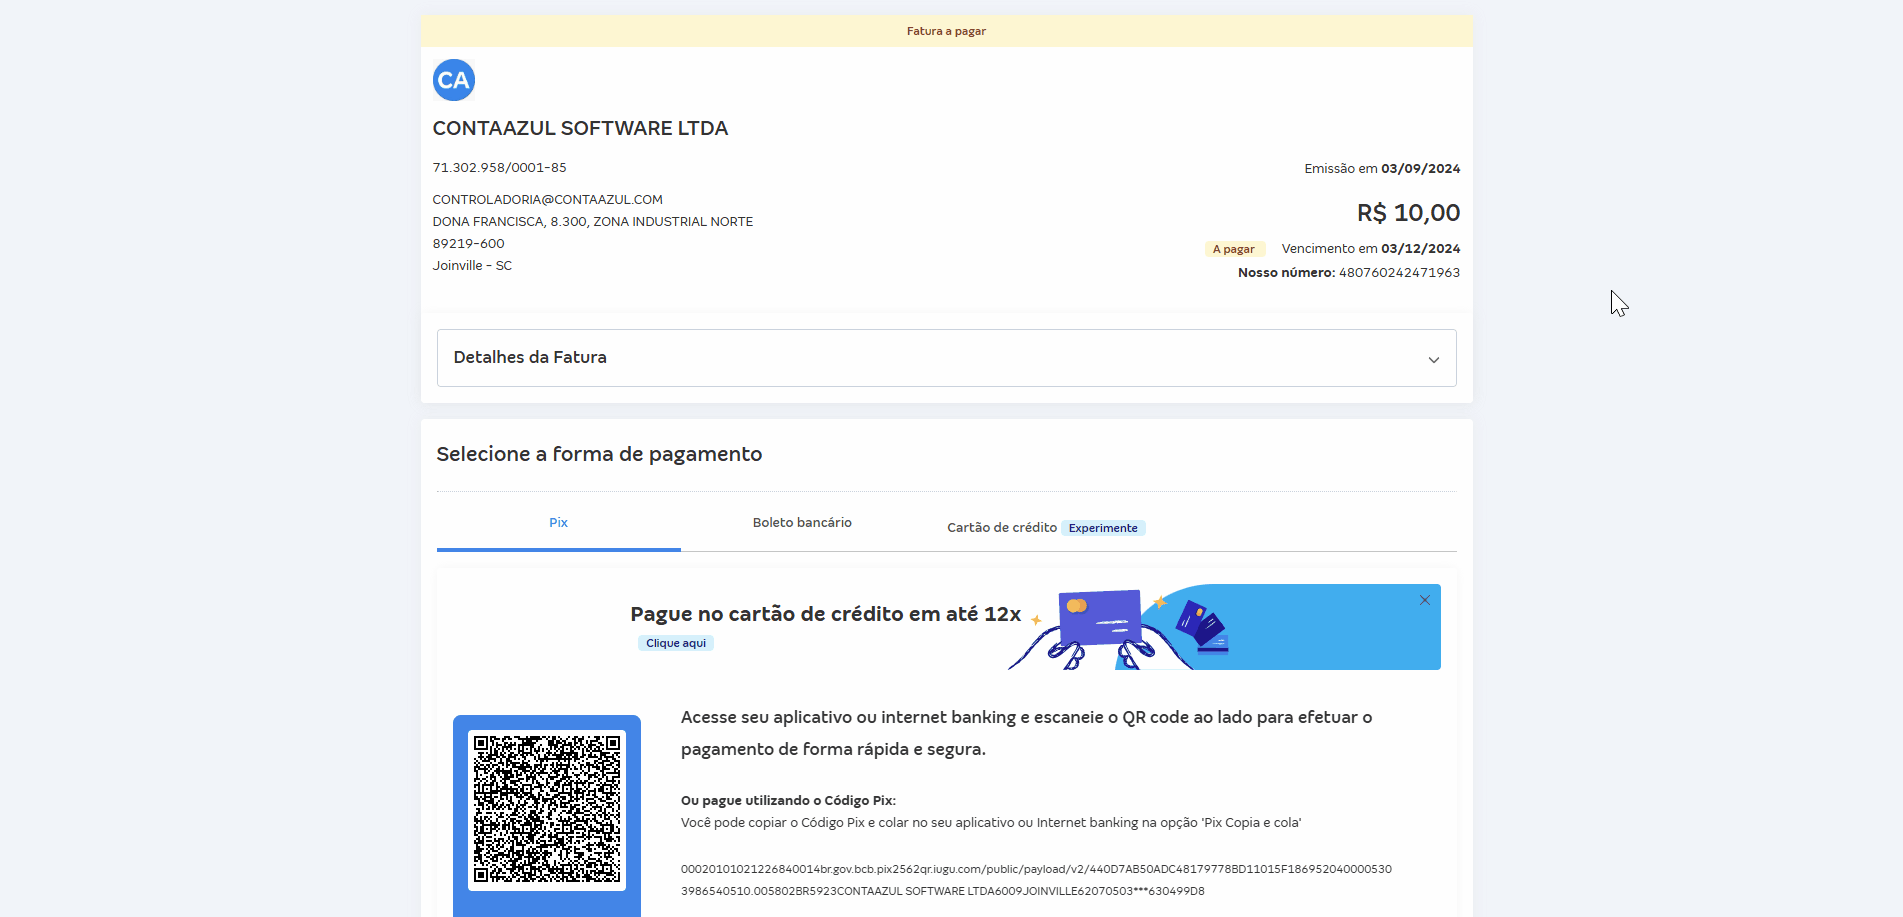This screenshot has width=1903, height=917.
Task: Click Pague no cartão de crédito headline
Action: pyautogui.click(x=825, y=614)
